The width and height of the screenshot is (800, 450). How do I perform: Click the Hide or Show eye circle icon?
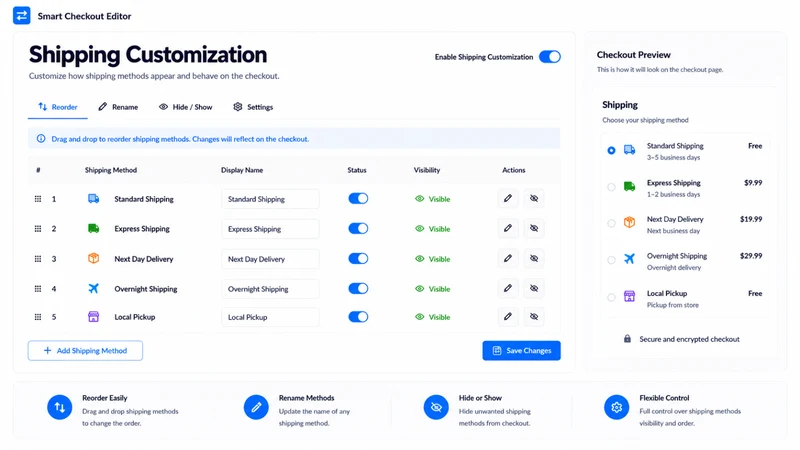(x=436, y=407)
